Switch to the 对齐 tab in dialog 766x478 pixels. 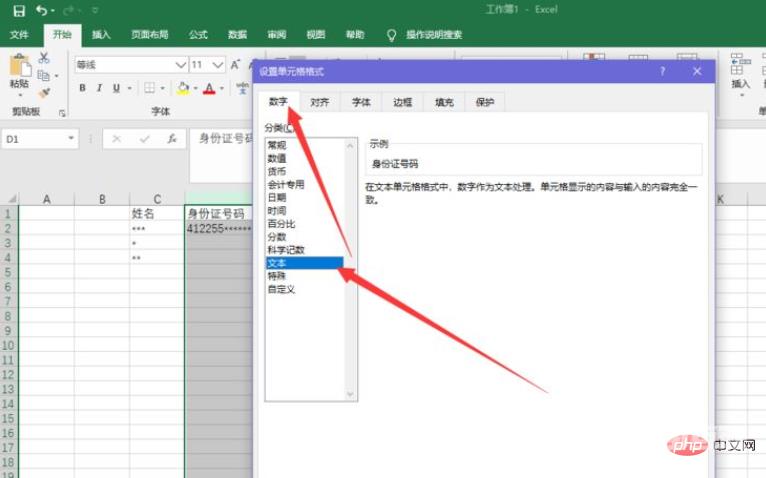point(319,101)
